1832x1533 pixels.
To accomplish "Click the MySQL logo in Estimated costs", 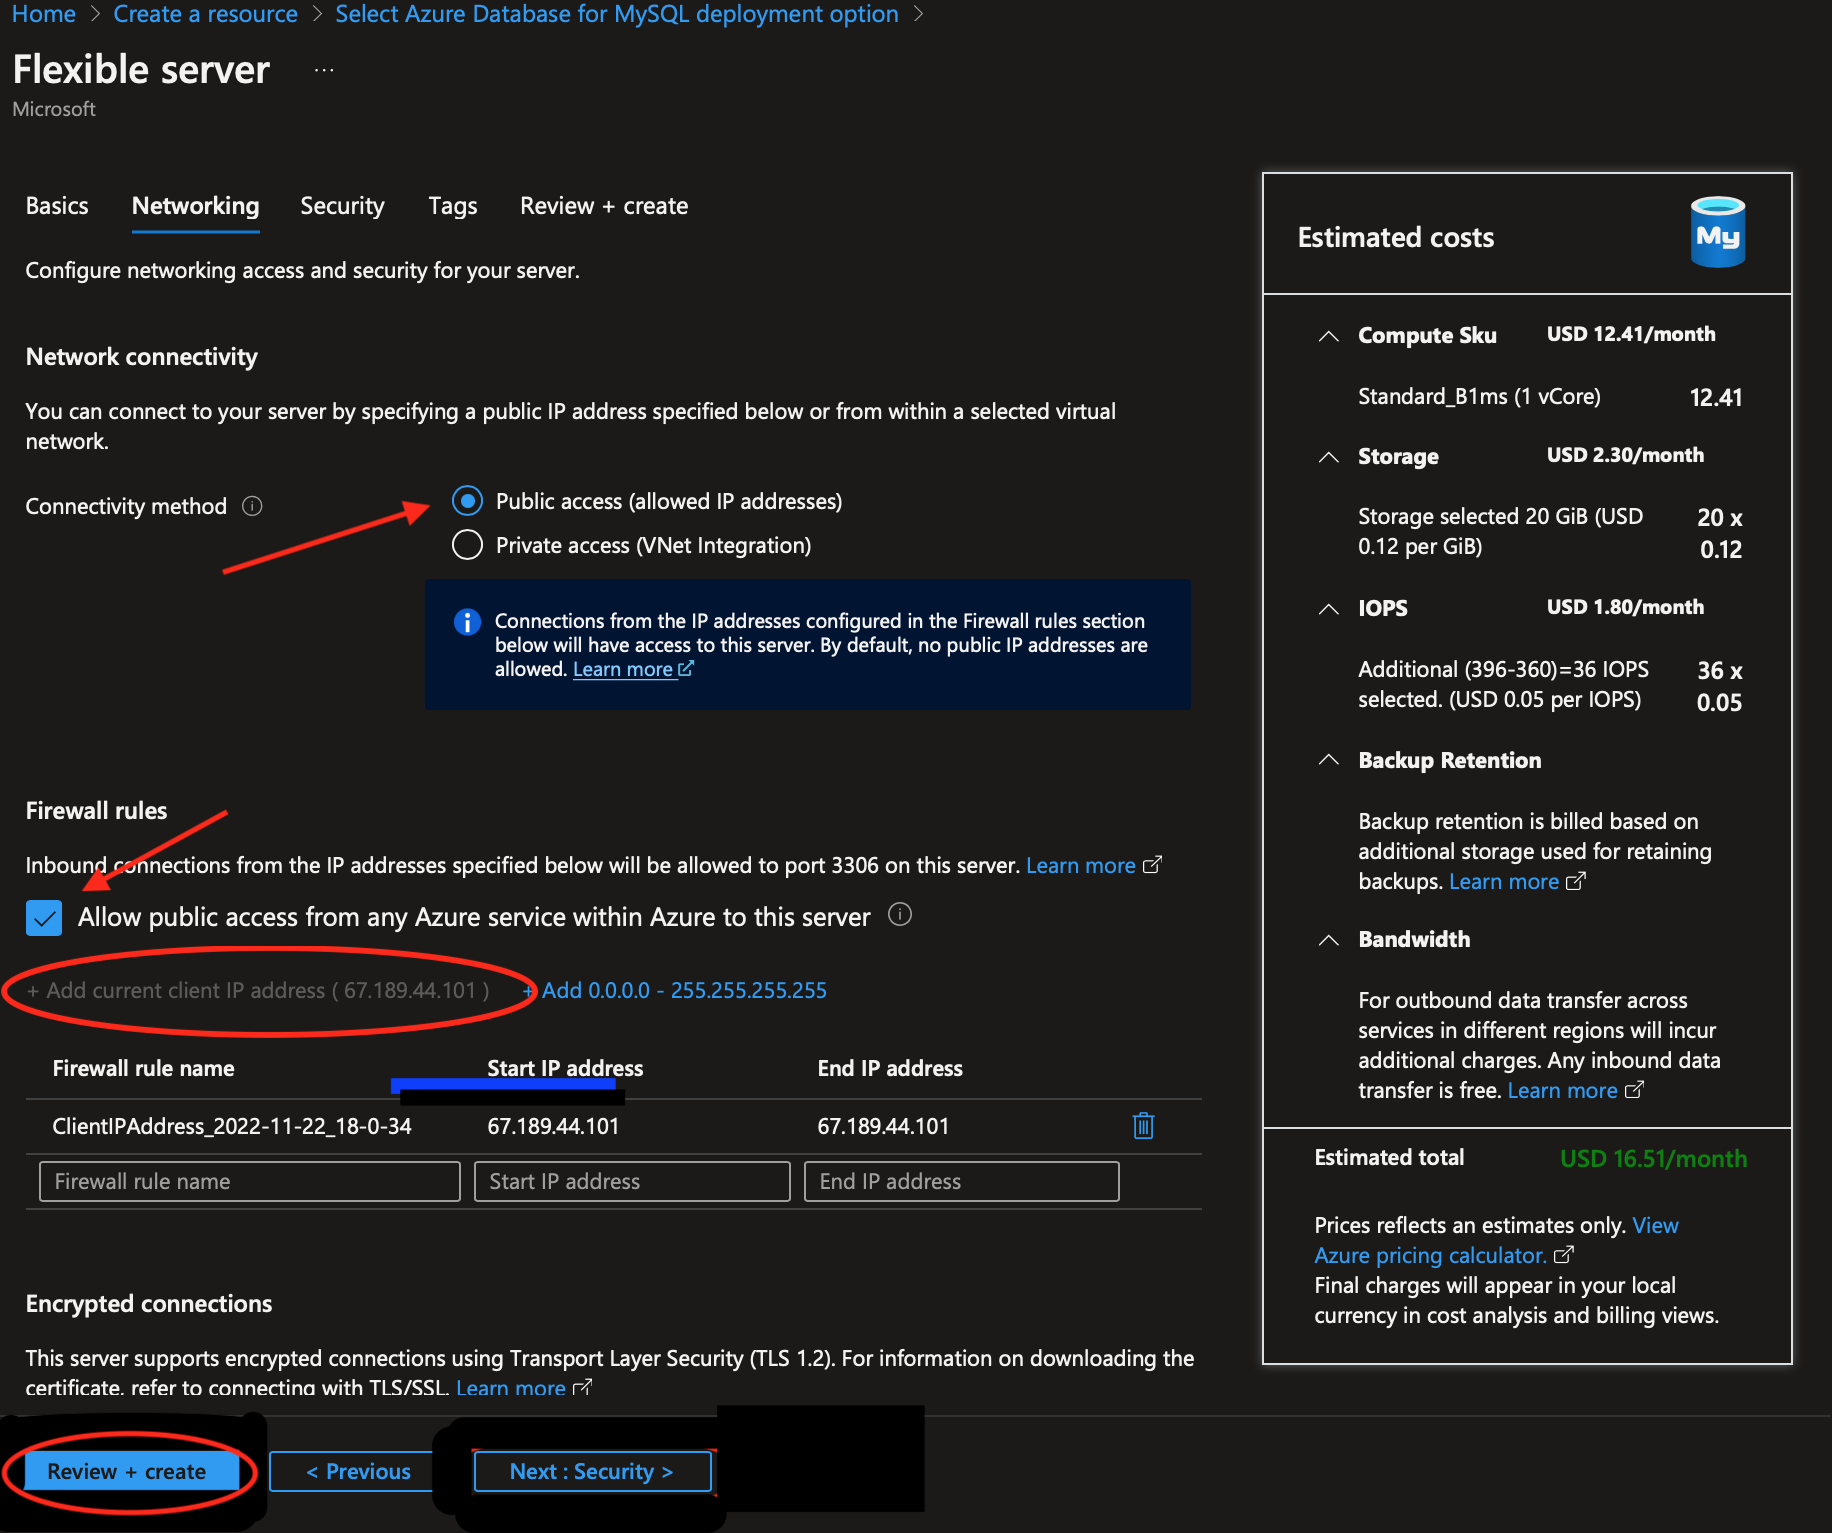I will coord(1717,232).
